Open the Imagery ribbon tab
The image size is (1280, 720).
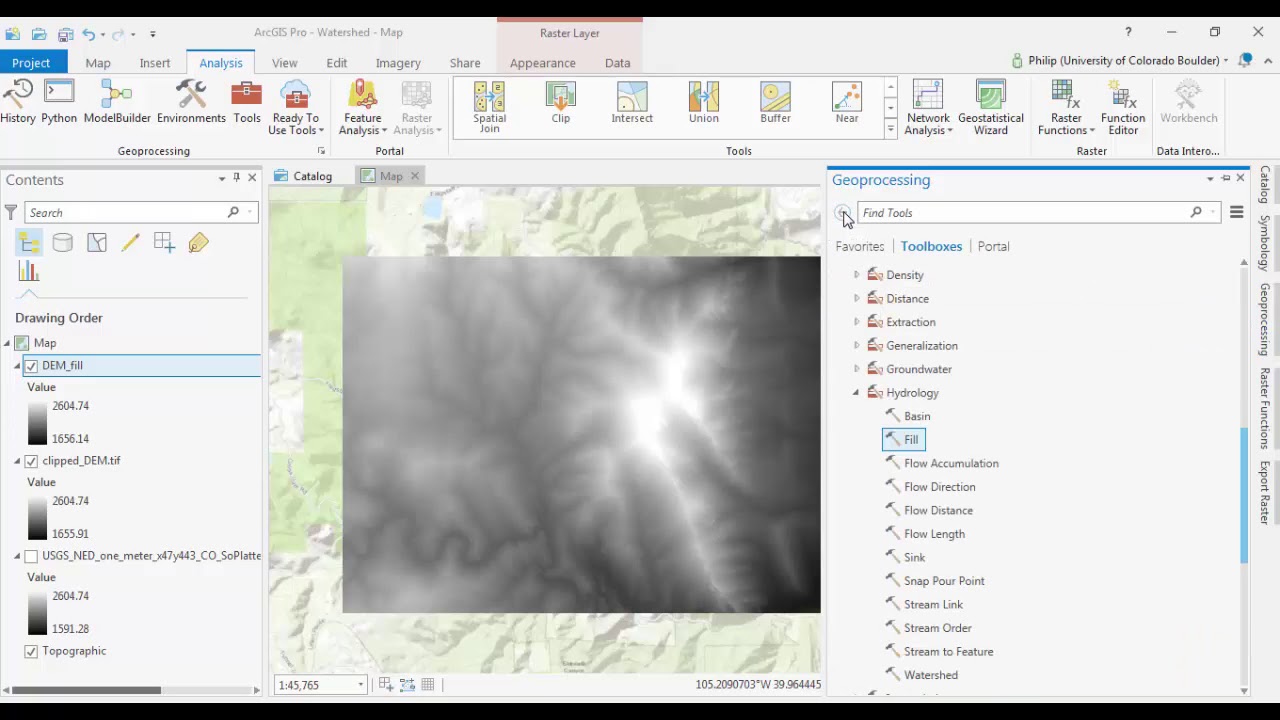point(398,63)
